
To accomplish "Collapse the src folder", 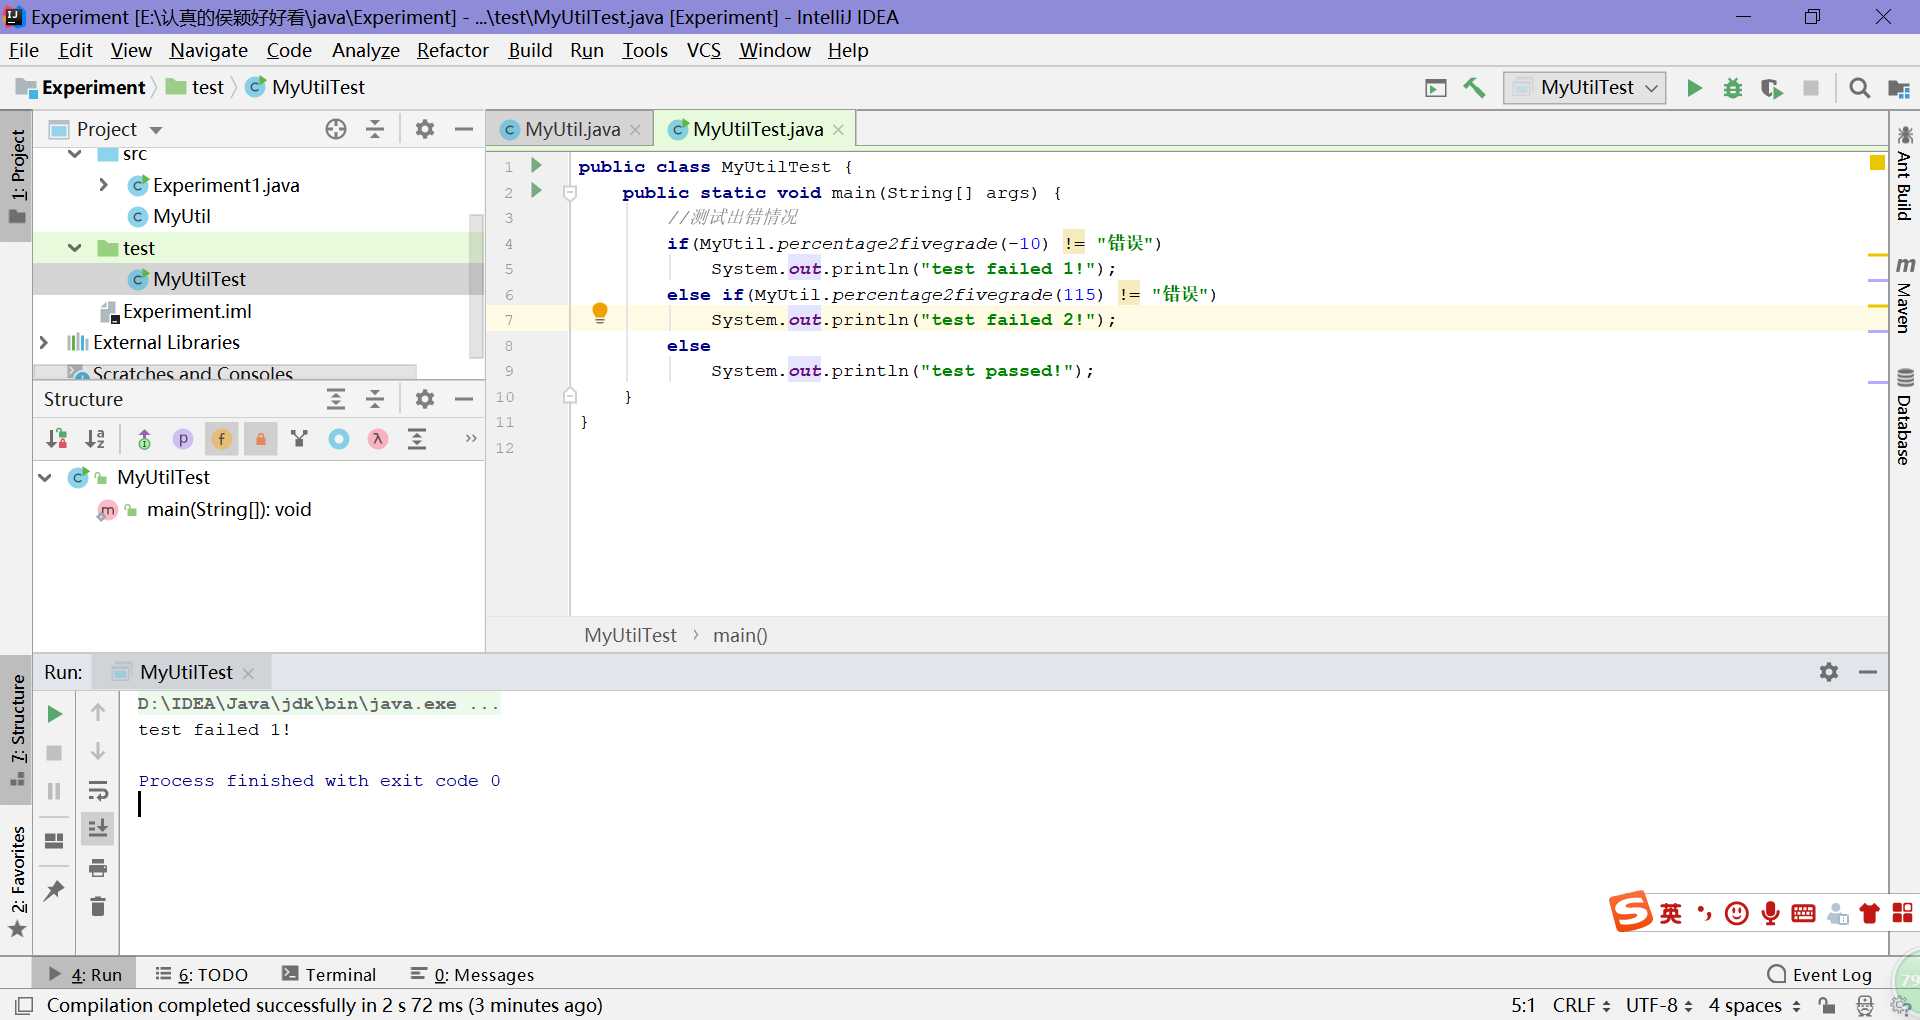I will coord(75,154).
